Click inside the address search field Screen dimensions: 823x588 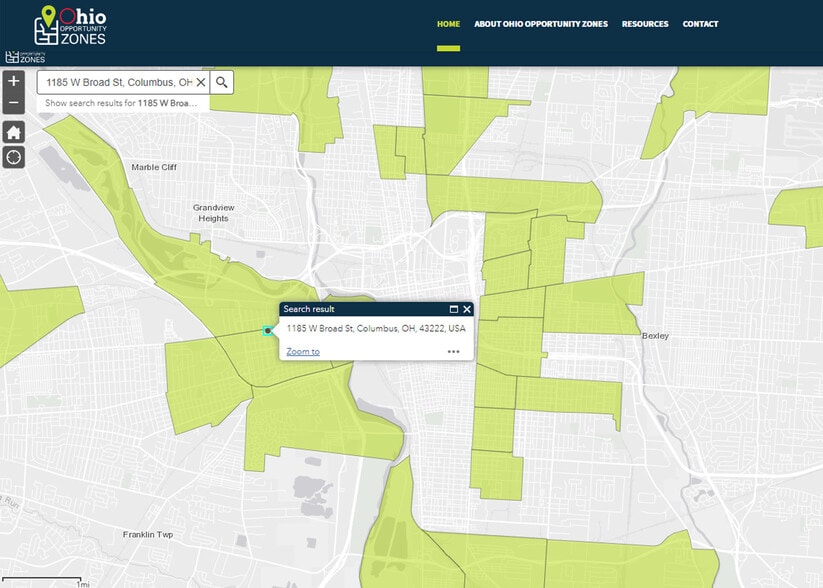coord(115,82)
